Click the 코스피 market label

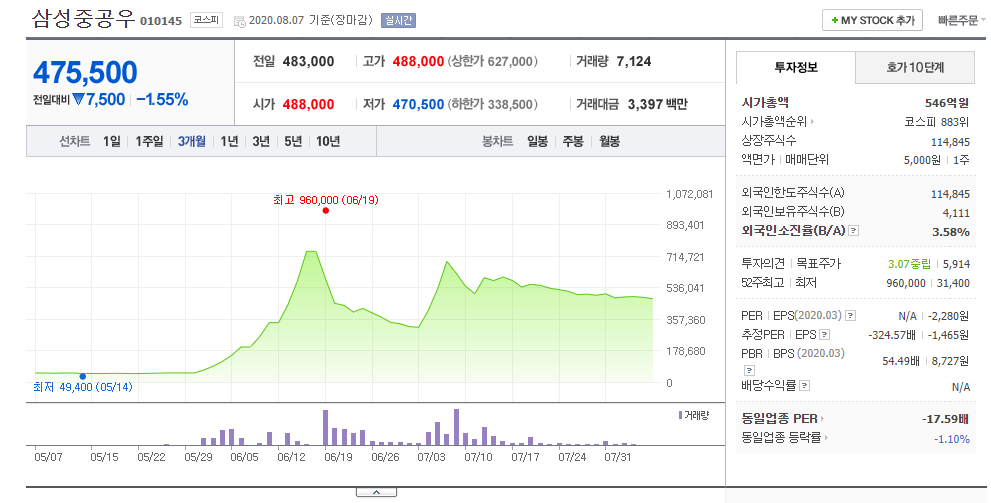[x=206, y=20]
